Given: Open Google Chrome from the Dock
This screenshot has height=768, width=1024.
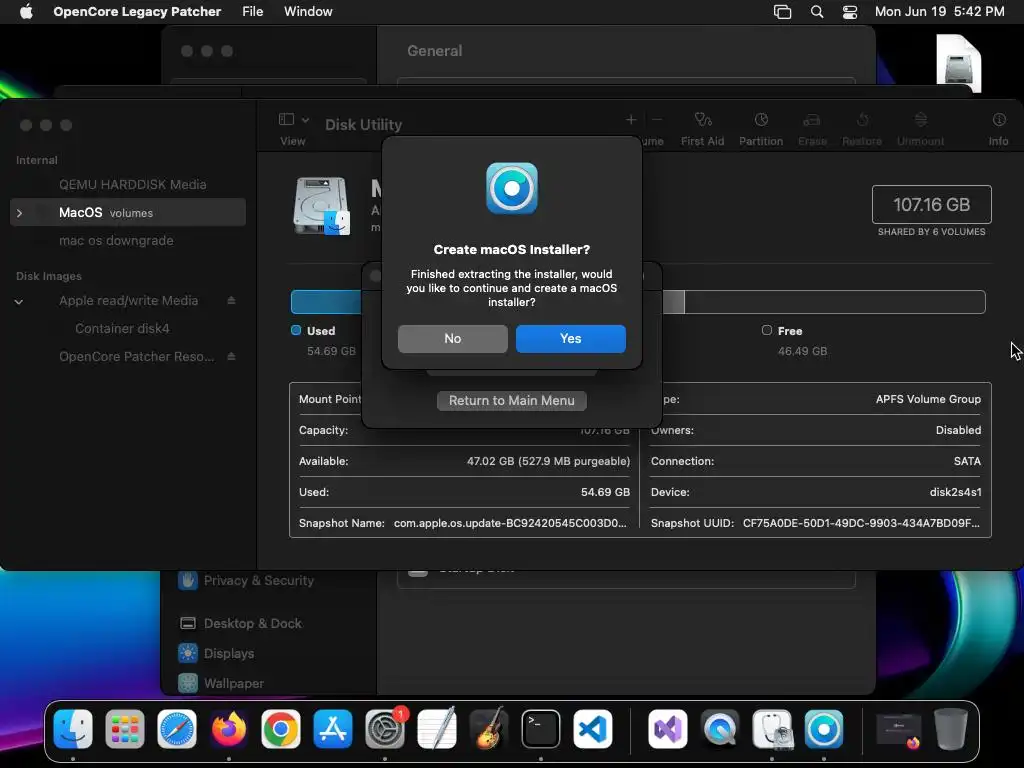Looking at the screenshot, I should [281, 729].
